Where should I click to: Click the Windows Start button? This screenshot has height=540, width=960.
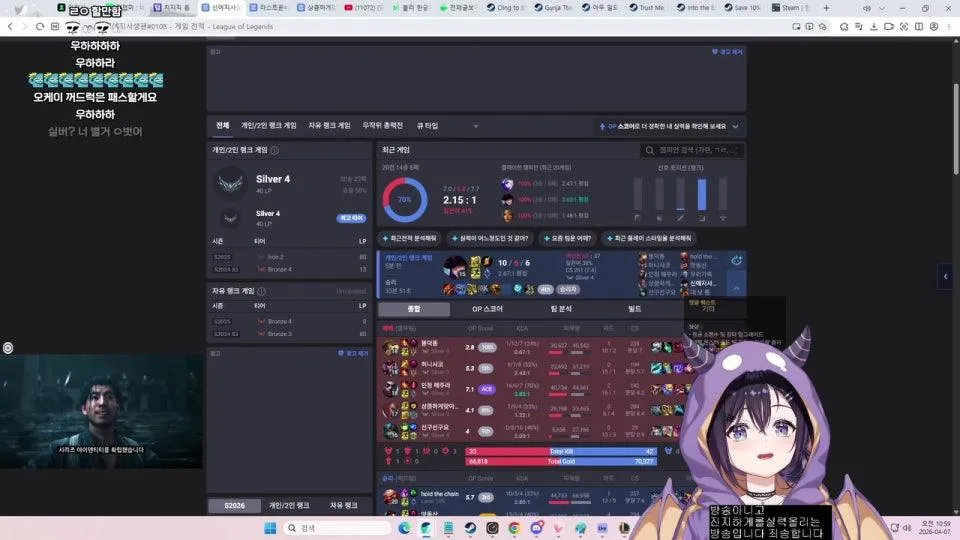270,528
